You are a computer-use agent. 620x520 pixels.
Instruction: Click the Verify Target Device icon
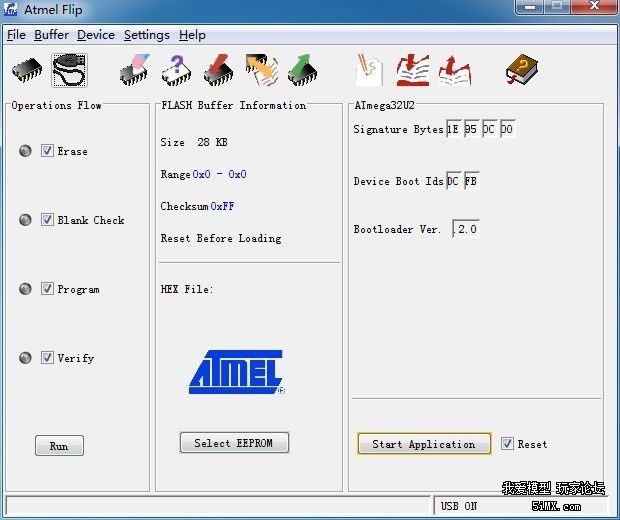tap(261, 70)
